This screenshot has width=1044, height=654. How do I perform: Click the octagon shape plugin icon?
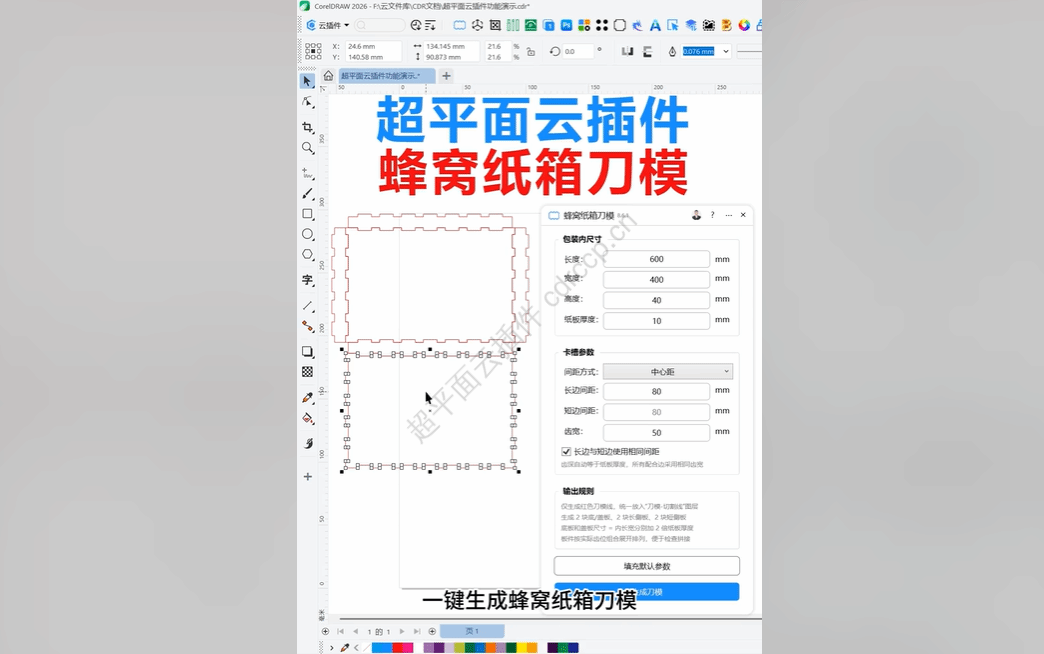[x=620, y=25]
